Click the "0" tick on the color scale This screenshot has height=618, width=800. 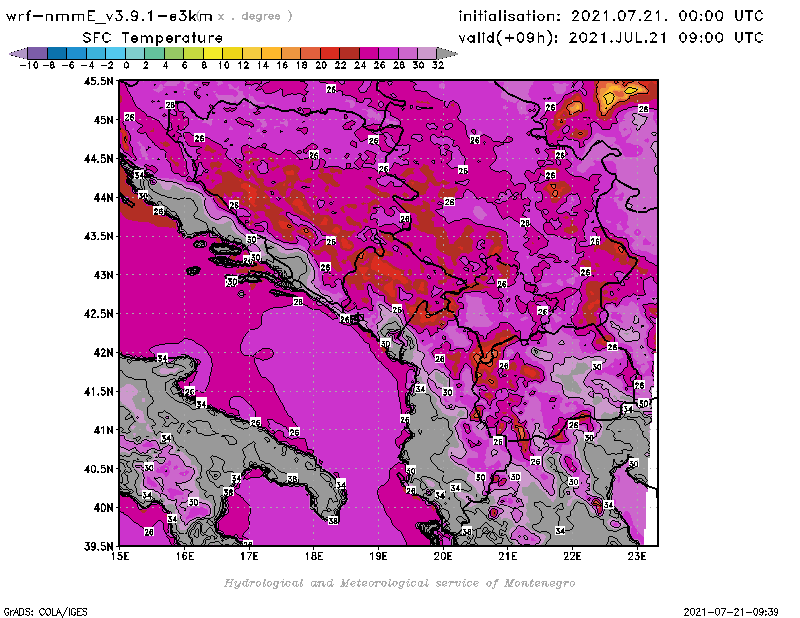point(126,65)
